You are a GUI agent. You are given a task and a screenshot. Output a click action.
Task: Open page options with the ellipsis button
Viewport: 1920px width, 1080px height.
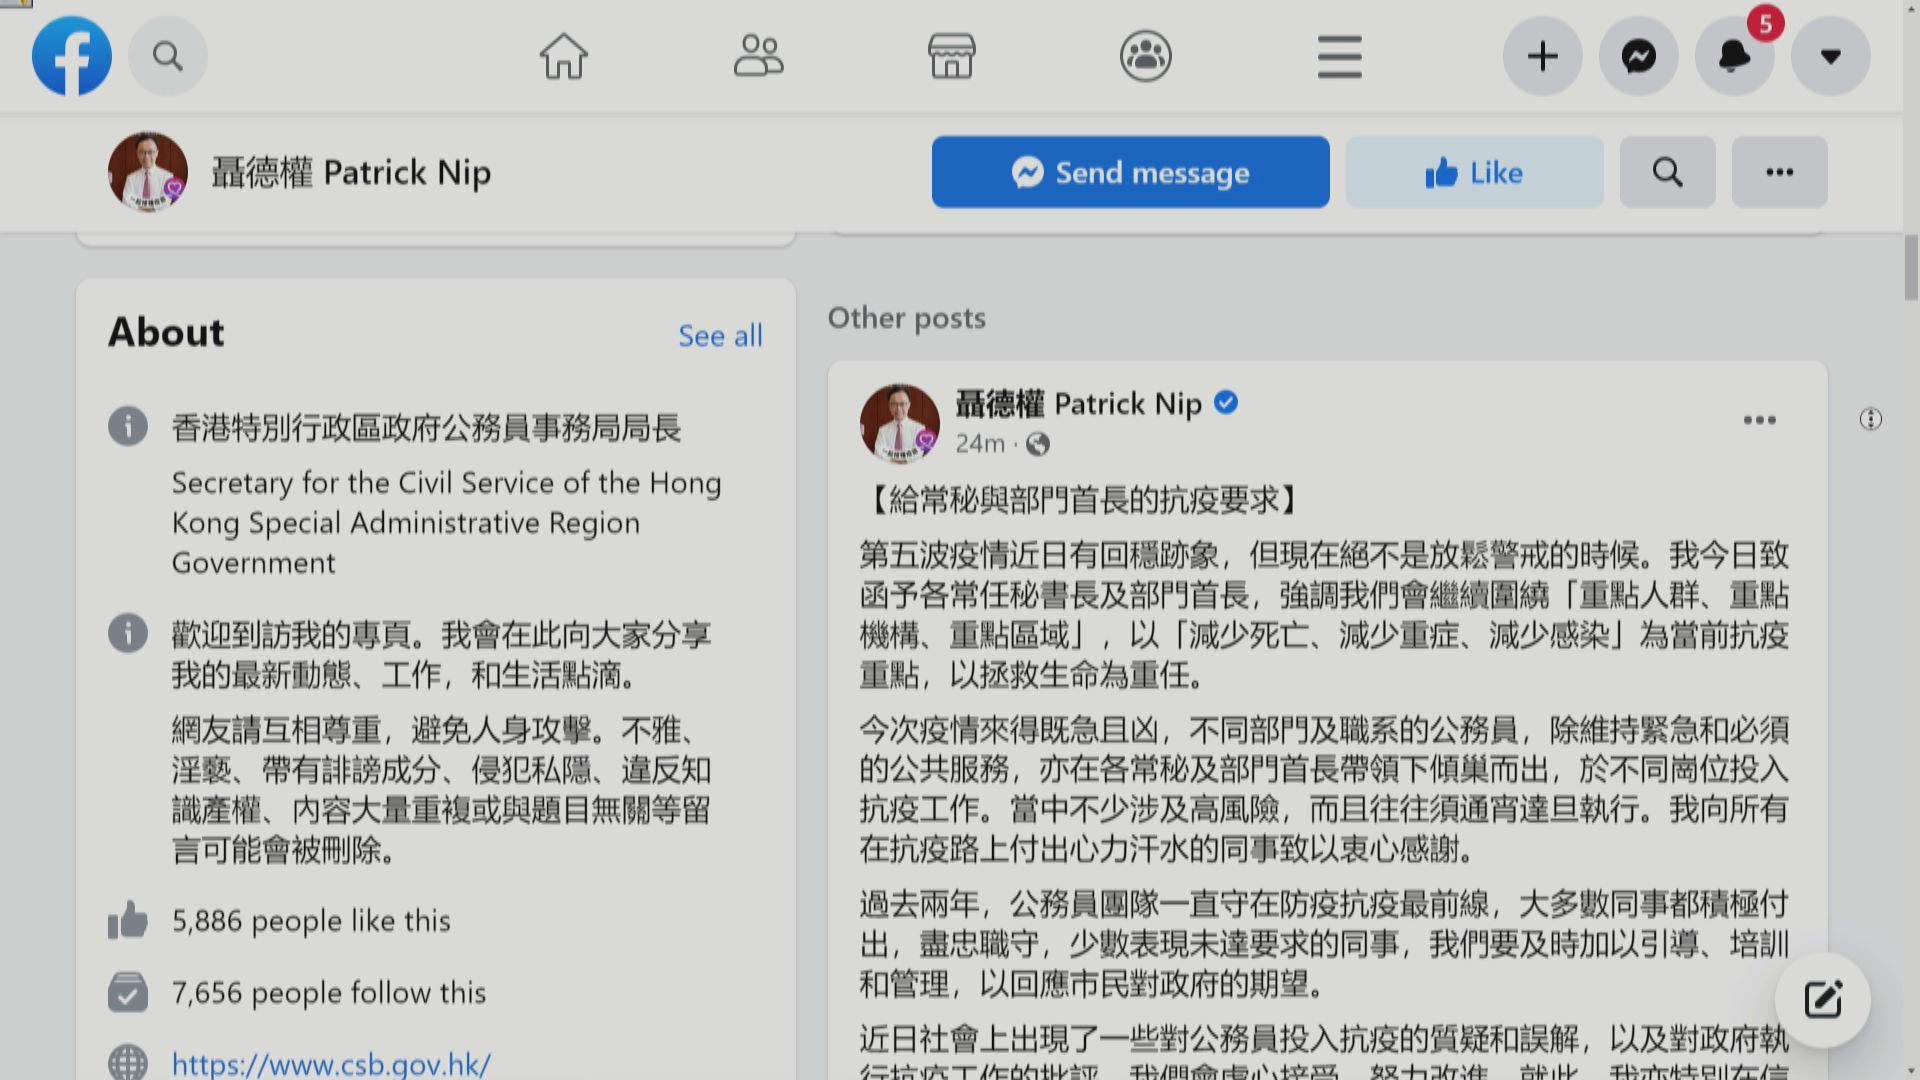(1779, 171)
